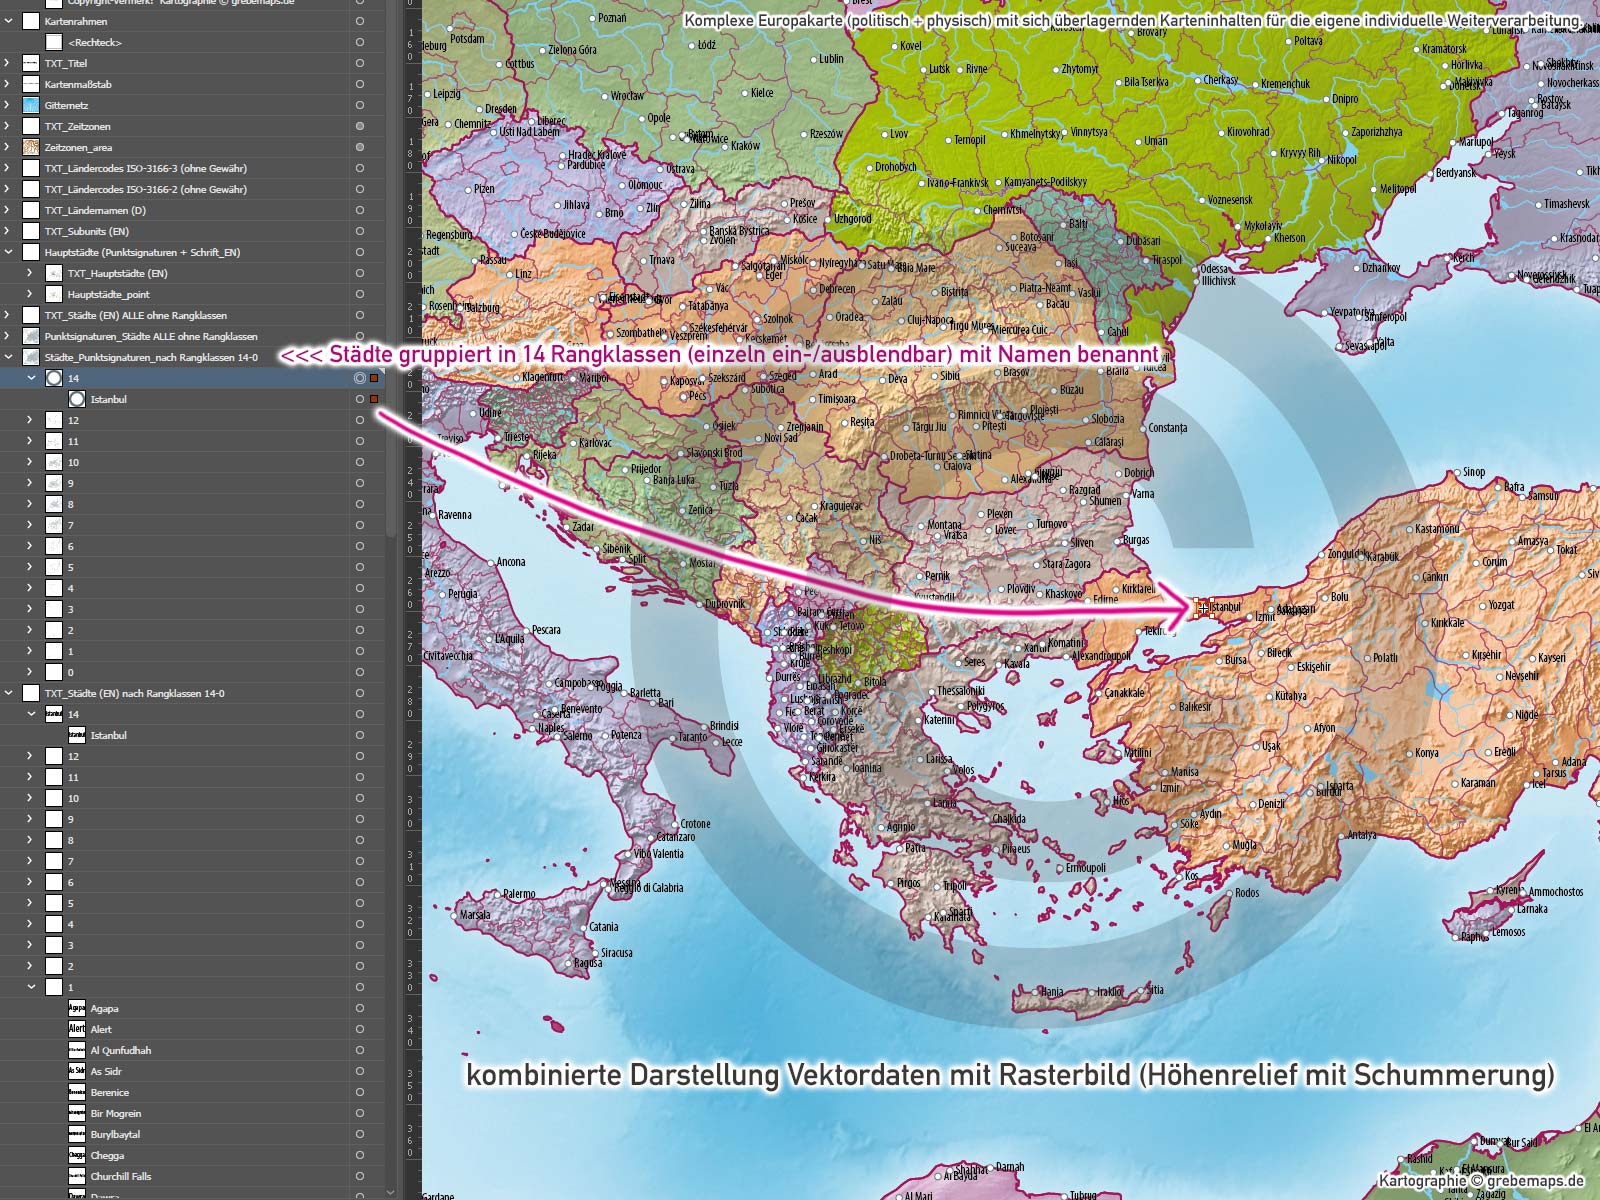Select the Churchill Falls sublayer entry
This screenshot has height=1200, width=1600.
pos(121,1176)
